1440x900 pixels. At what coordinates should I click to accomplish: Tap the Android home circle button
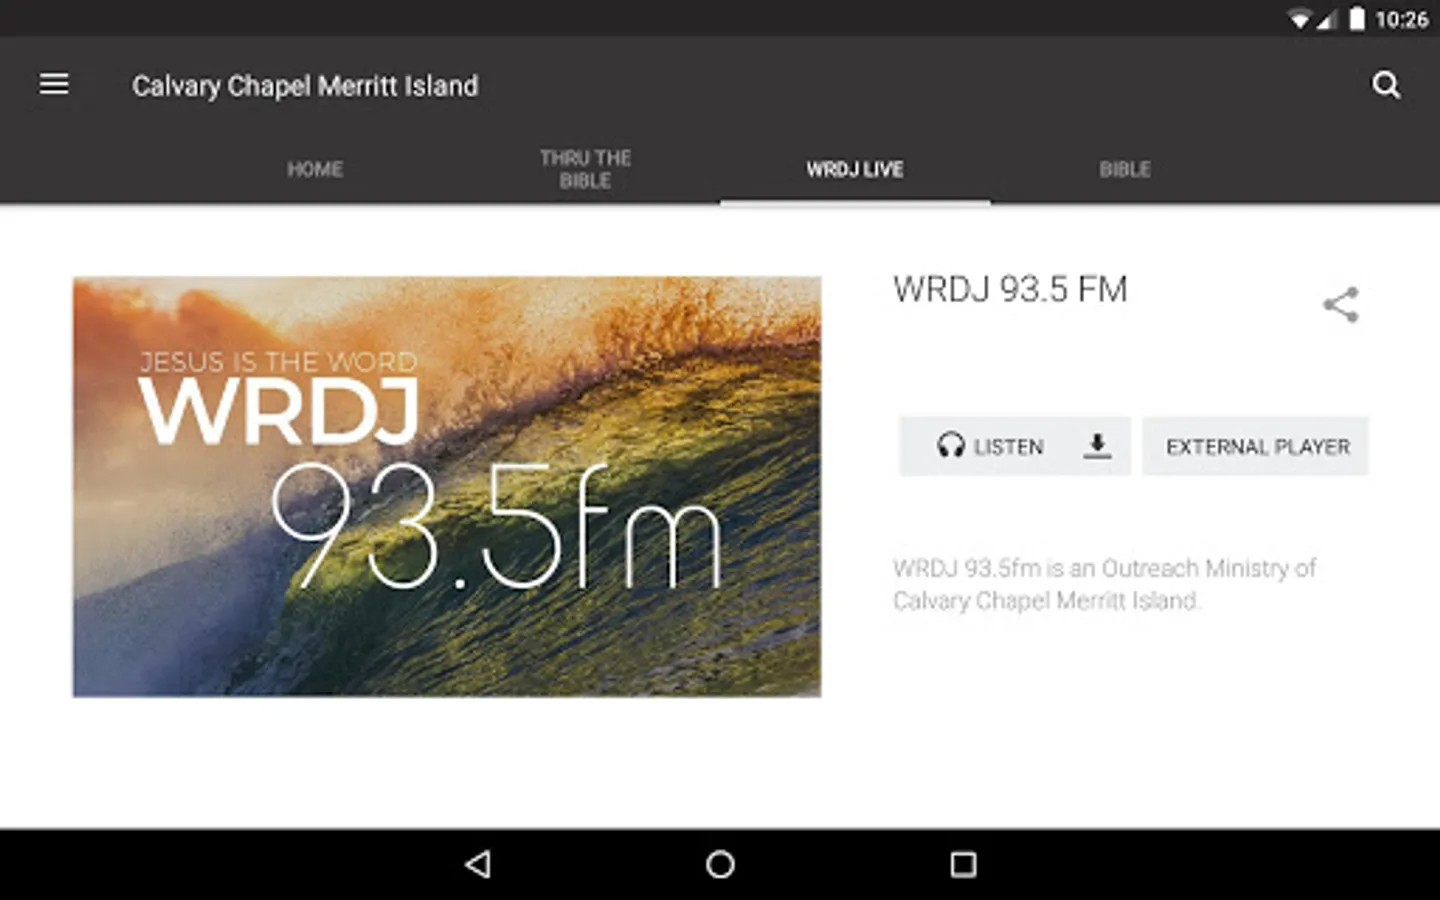click(720, 864)
